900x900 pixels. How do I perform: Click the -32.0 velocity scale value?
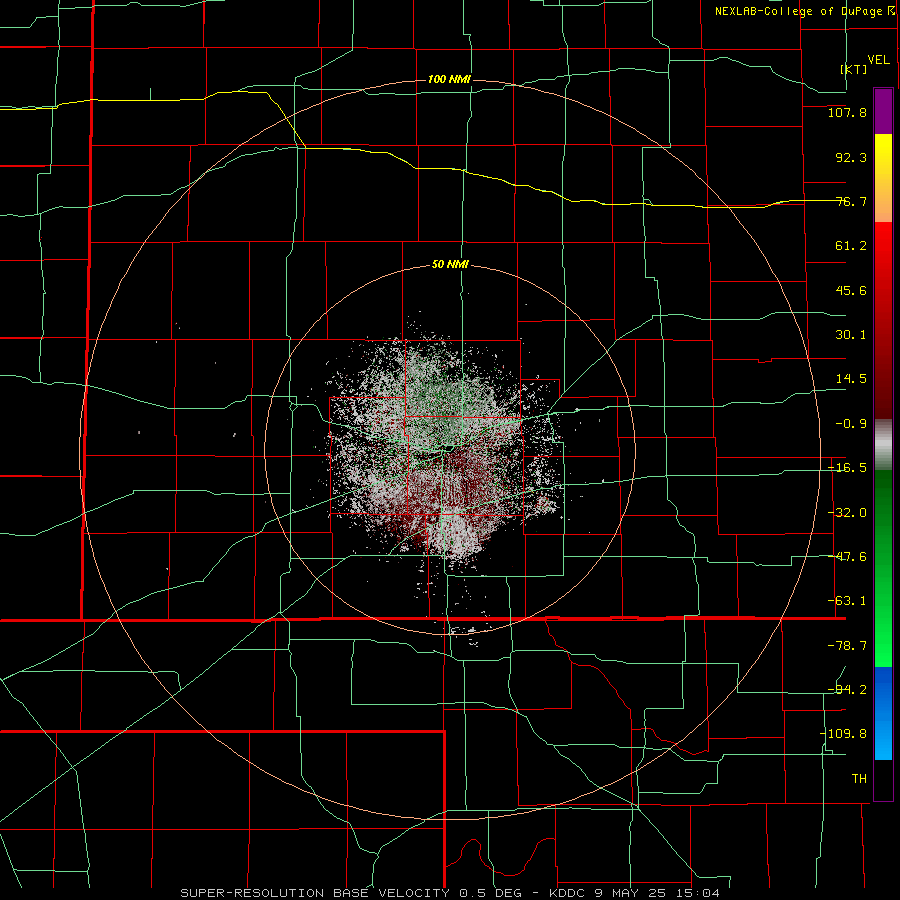pyautogui.click(x=847, y=513)
